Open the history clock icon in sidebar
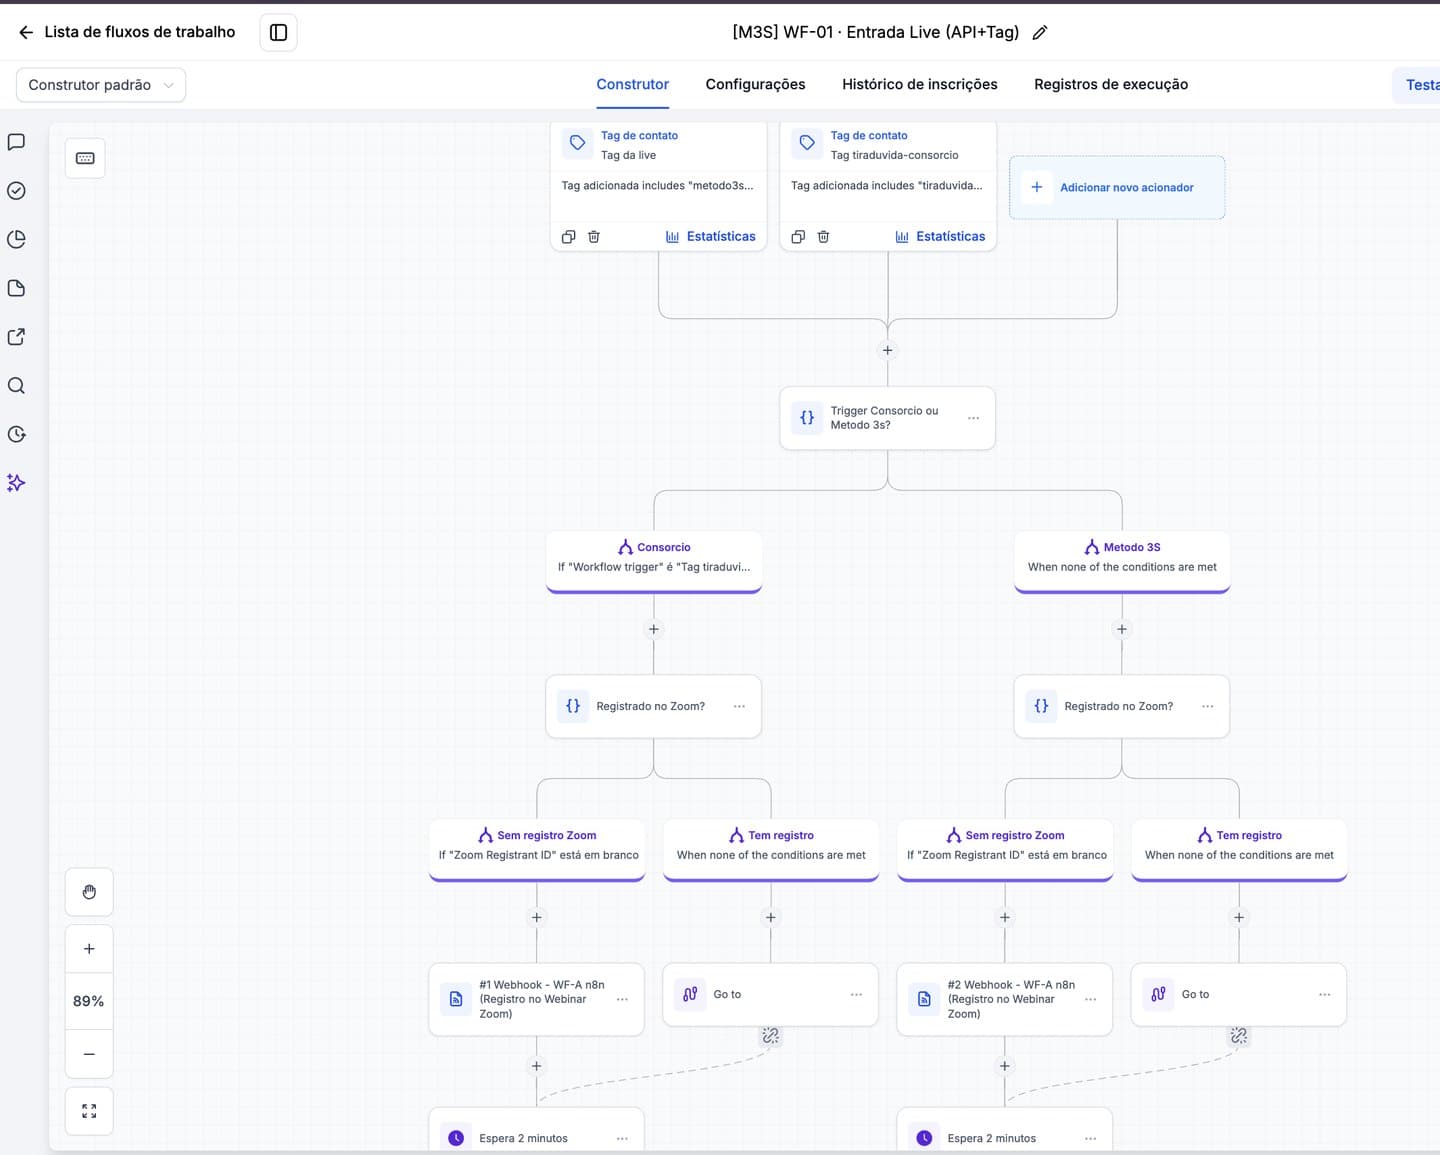1440x1155 pixels. [x=16, y=434]
